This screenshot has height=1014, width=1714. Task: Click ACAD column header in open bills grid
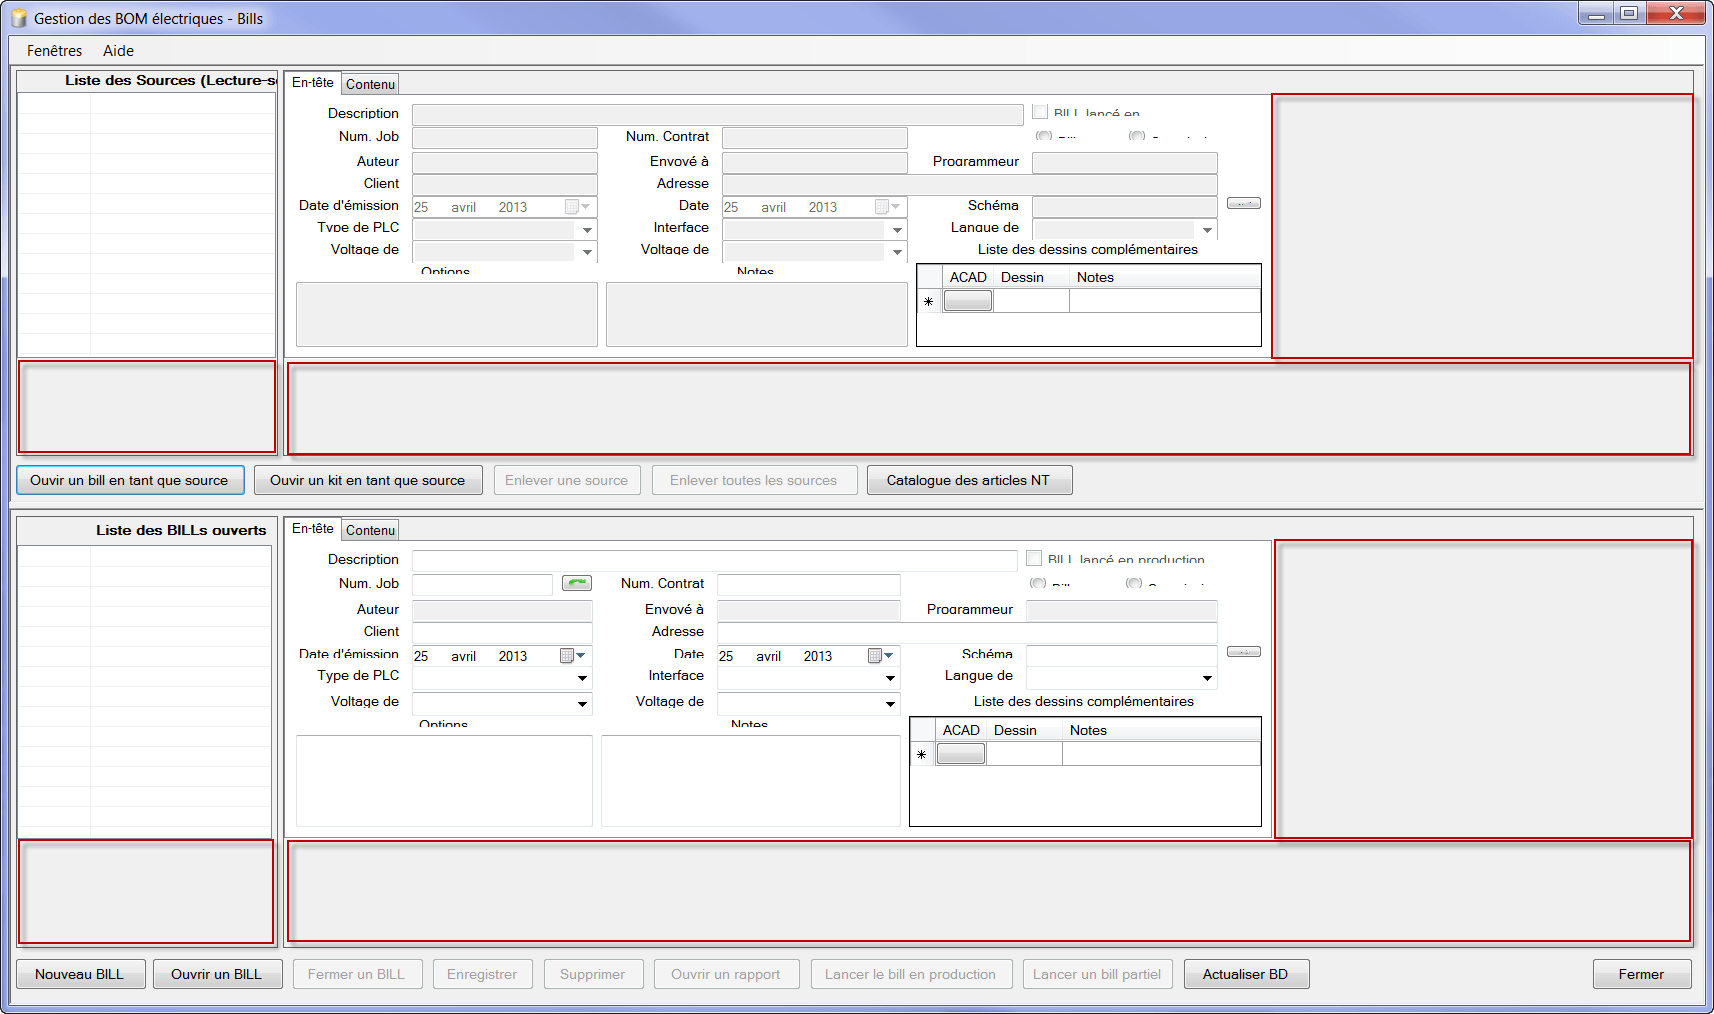pos(961,730)
